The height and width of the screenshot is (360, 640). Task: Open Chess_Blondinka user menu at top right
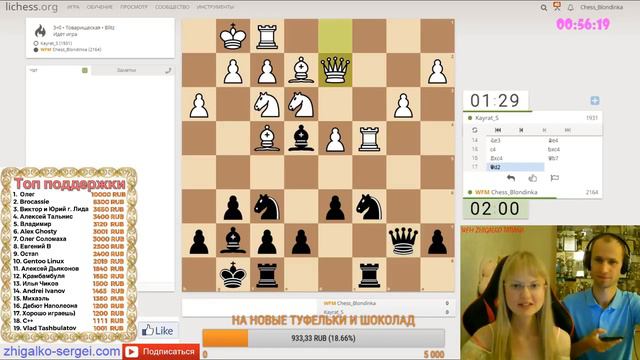pyautogui.click(x=601, y=7)
